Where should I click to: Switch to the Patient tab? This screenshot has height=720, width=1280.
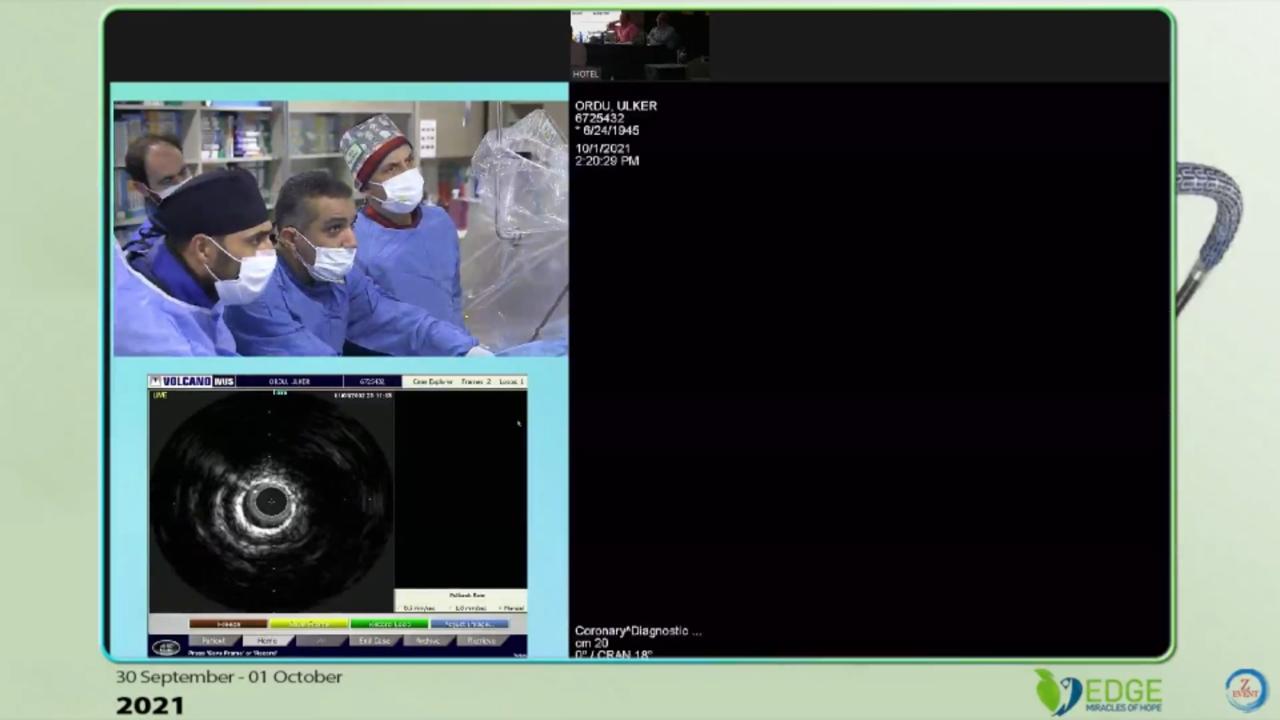[x=214, y=640]
